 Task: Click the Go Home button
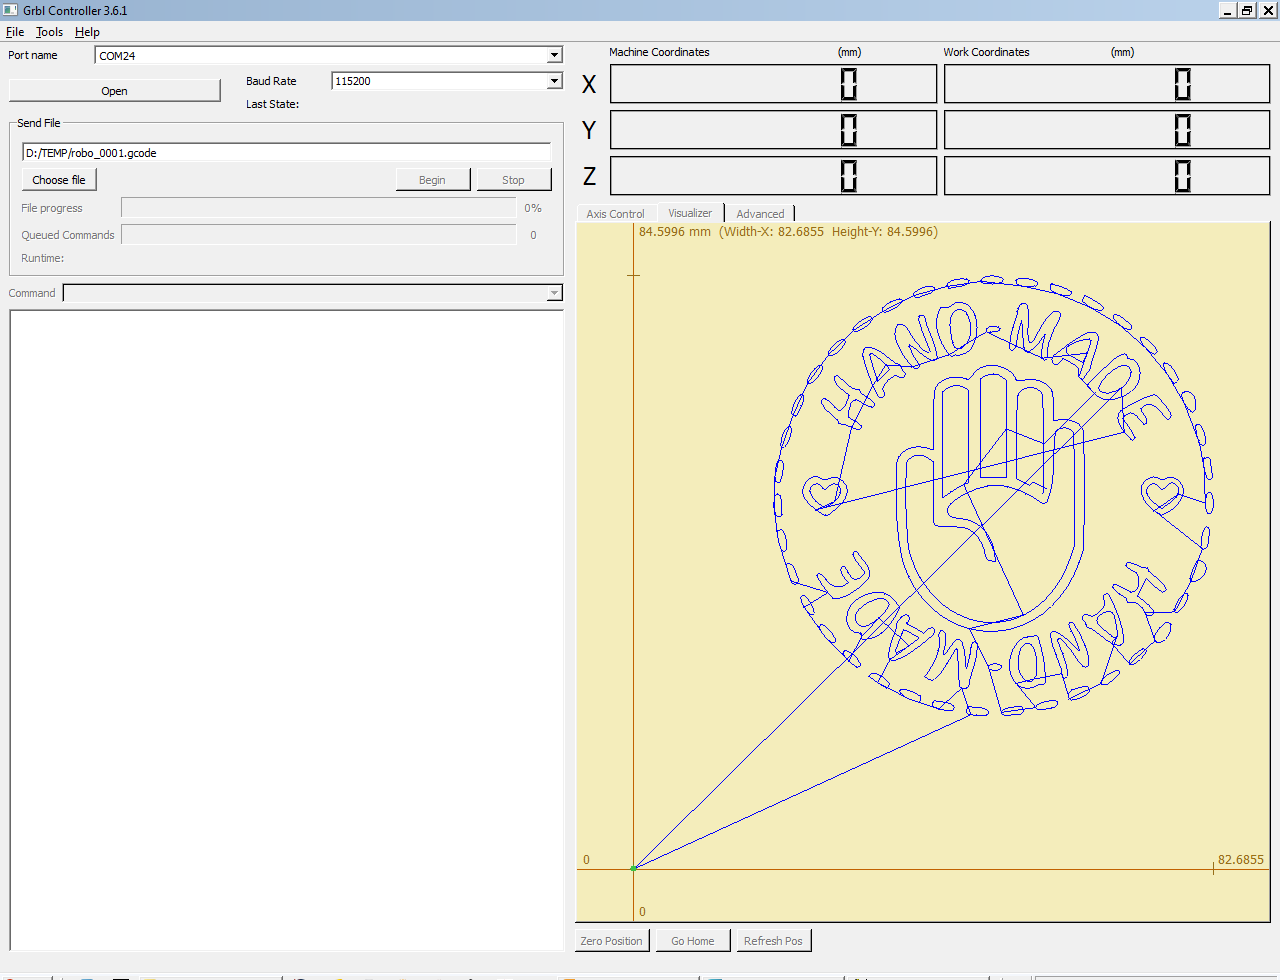[693, 941]
